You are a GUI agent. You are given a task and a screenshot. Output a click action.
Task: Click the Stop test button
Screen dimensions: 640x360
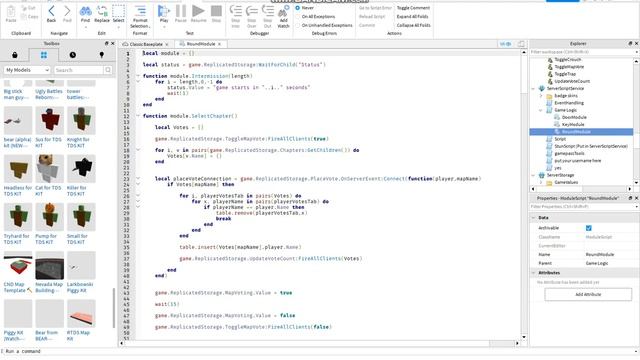216,11
